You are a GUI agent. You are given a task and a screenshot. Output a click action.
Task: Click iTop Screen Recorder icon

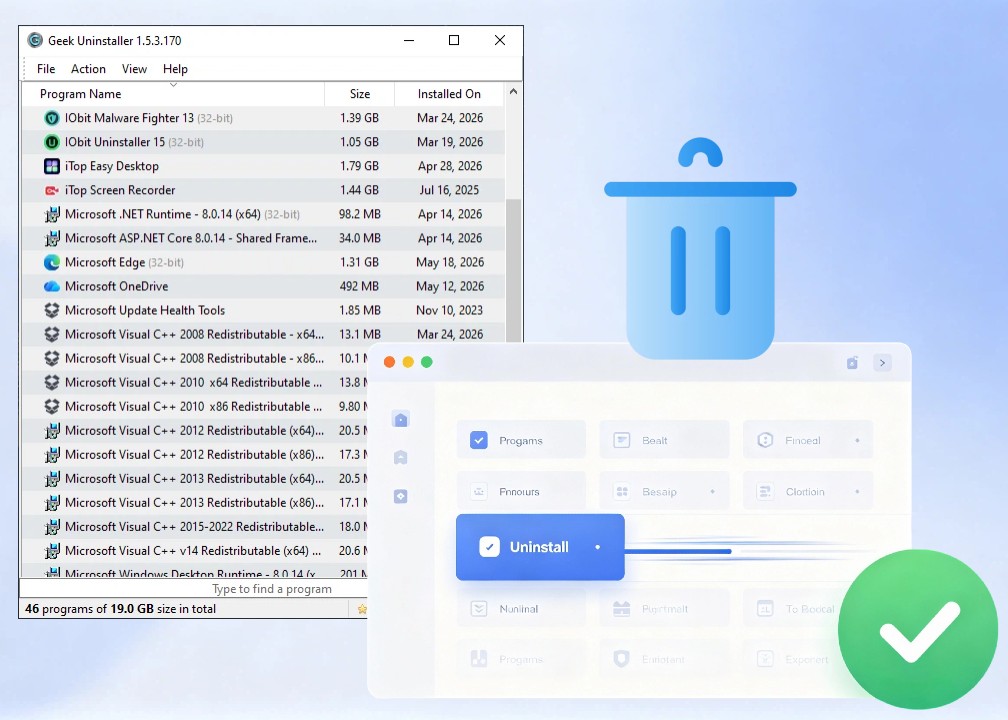(52, 190)
